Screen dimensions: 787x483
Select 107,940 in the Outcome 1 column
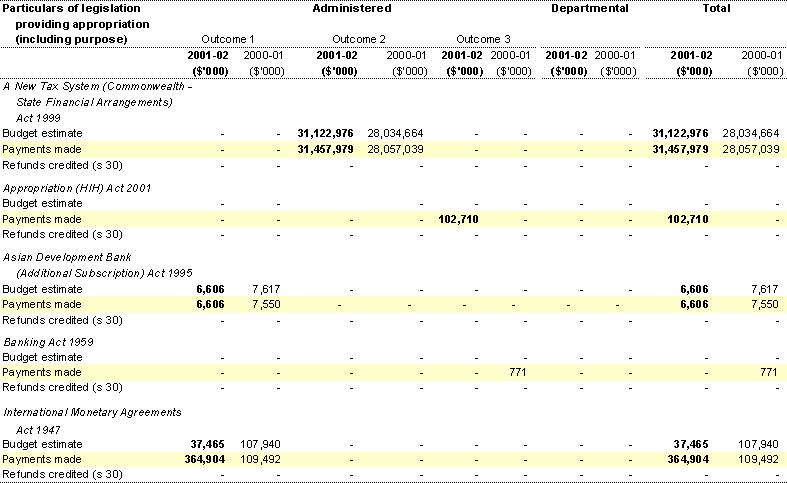[258, 443]
